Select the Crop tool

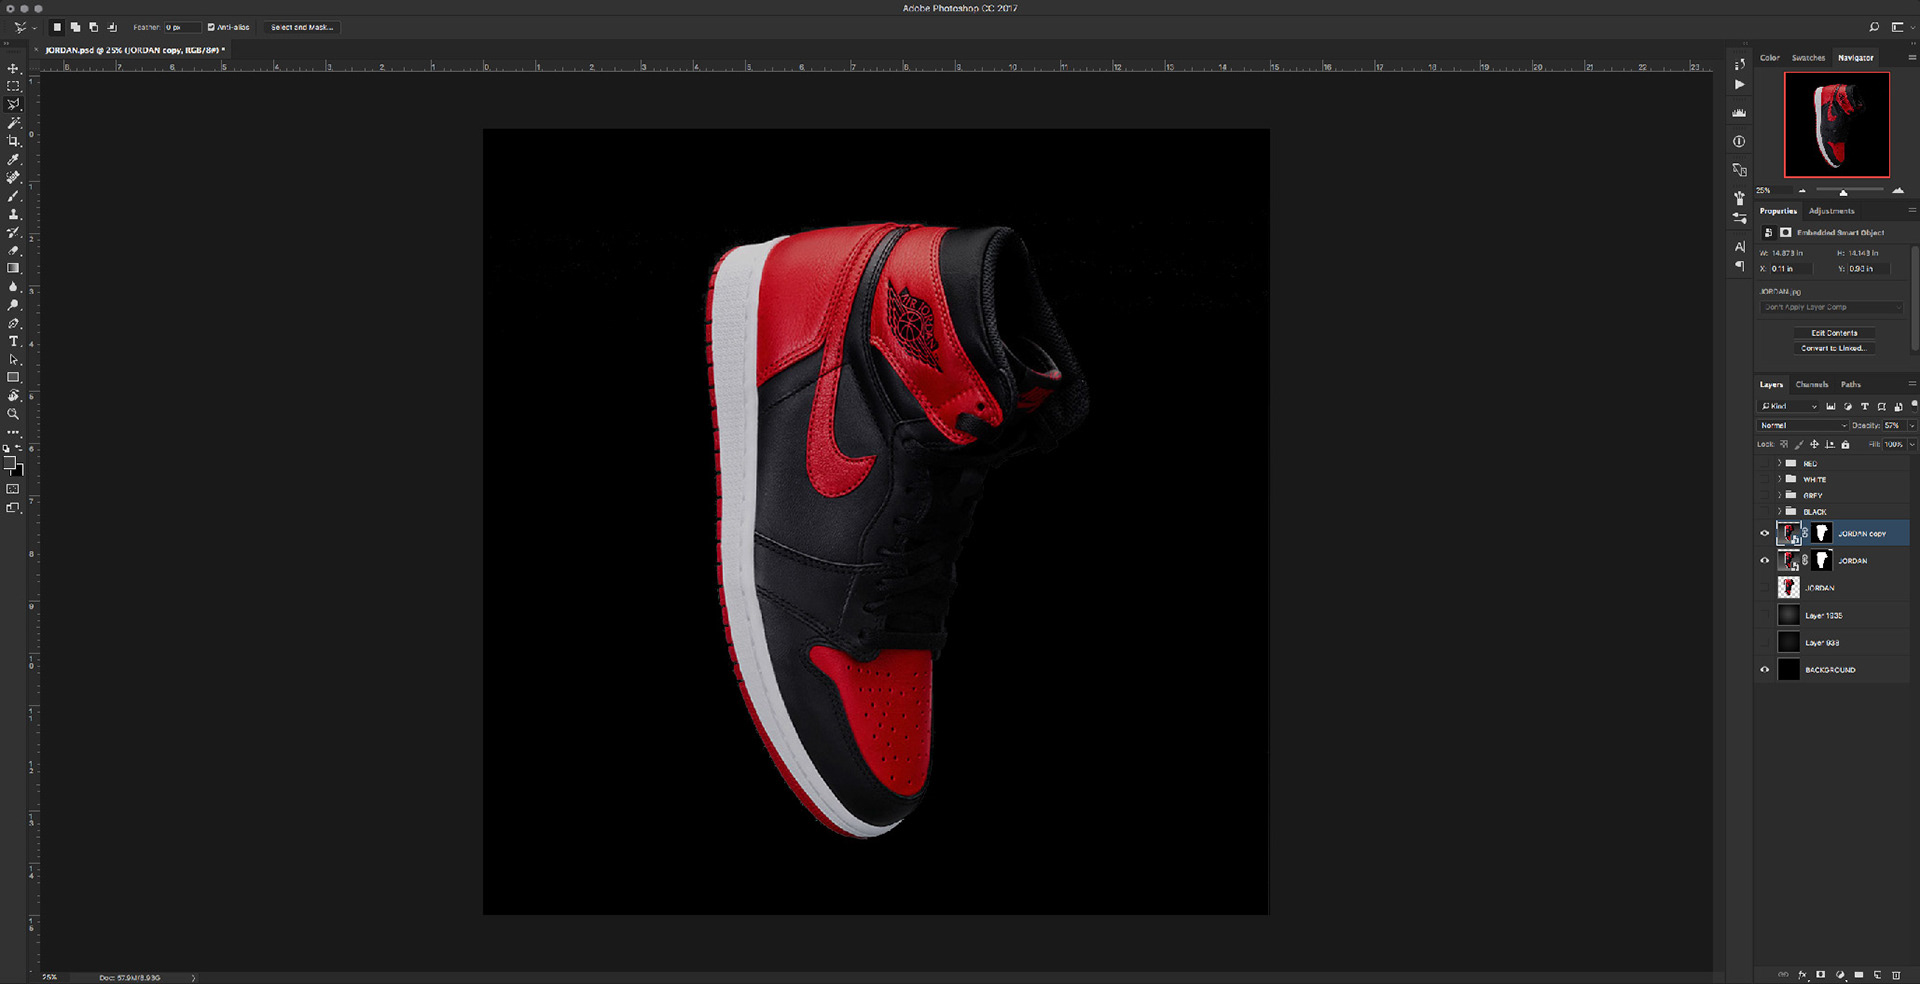point(13,141)
